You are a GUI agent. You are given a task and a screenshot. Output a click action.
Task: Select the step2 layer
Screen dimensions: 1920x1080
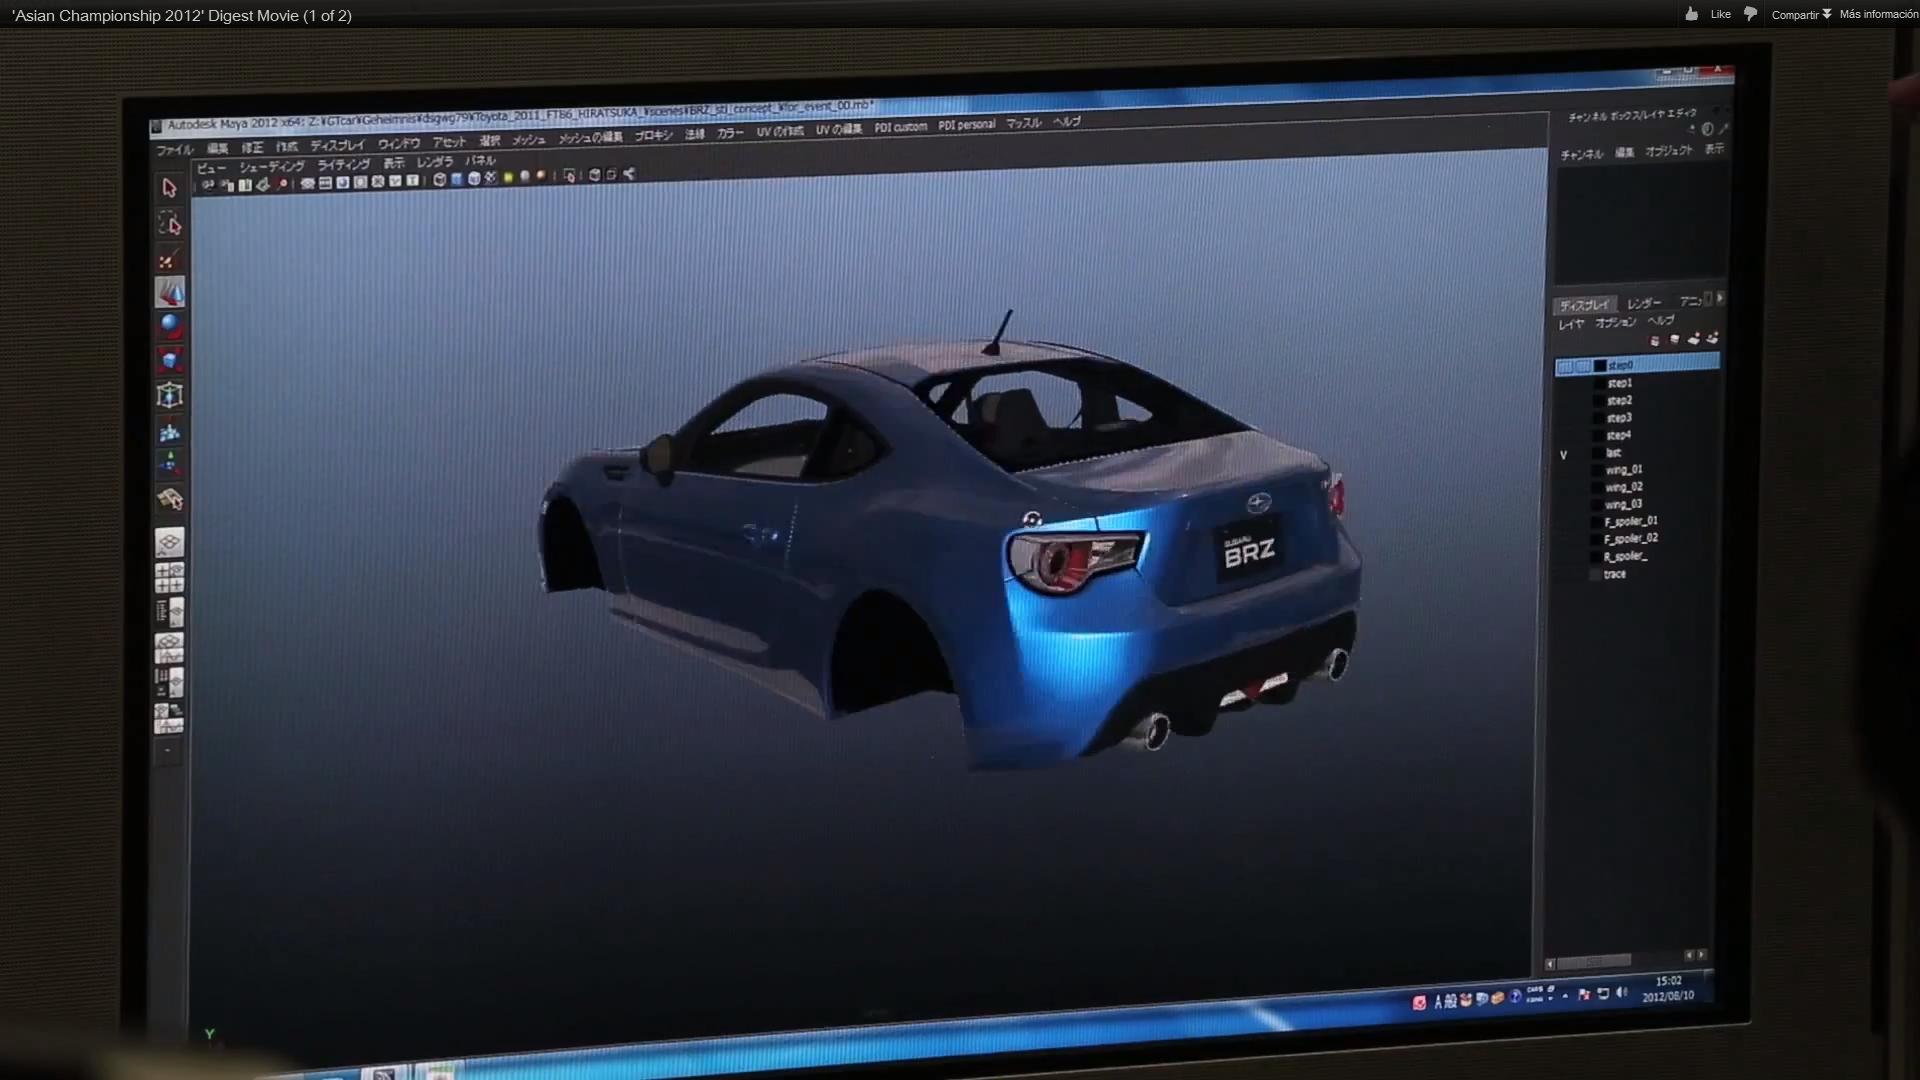click(x=1619, y=400)
